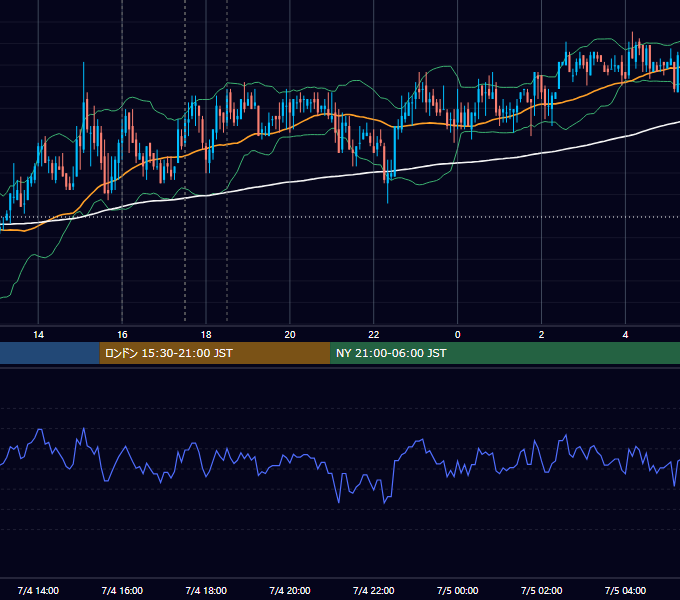Click the 7/4 14:00 date label
The width and height of the screenshot is (680, 600).
tap(38, 590)
